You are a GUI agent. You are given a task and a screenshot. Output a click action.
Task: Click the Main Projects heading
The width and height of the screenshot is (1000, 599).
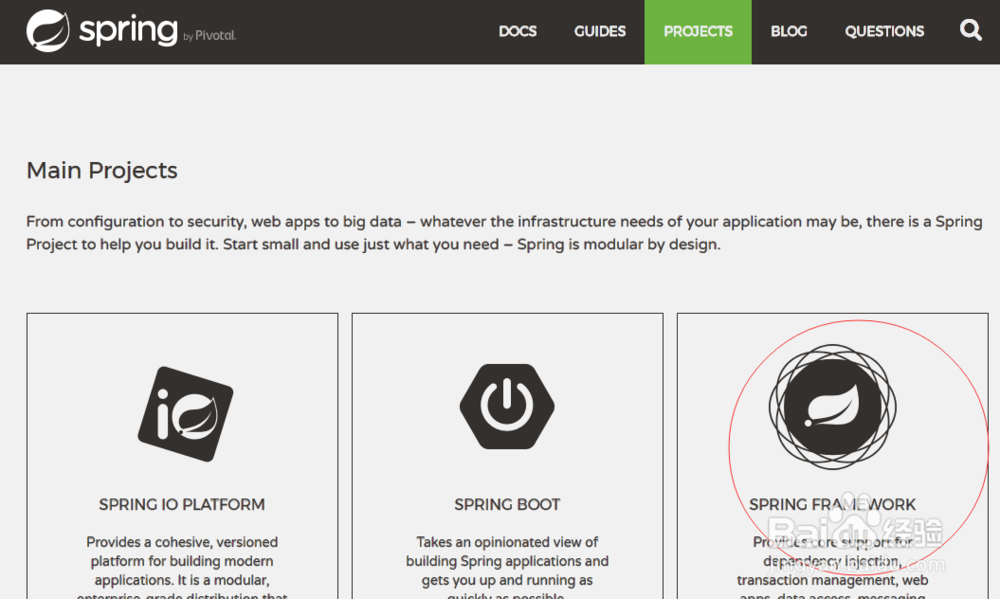102,171
